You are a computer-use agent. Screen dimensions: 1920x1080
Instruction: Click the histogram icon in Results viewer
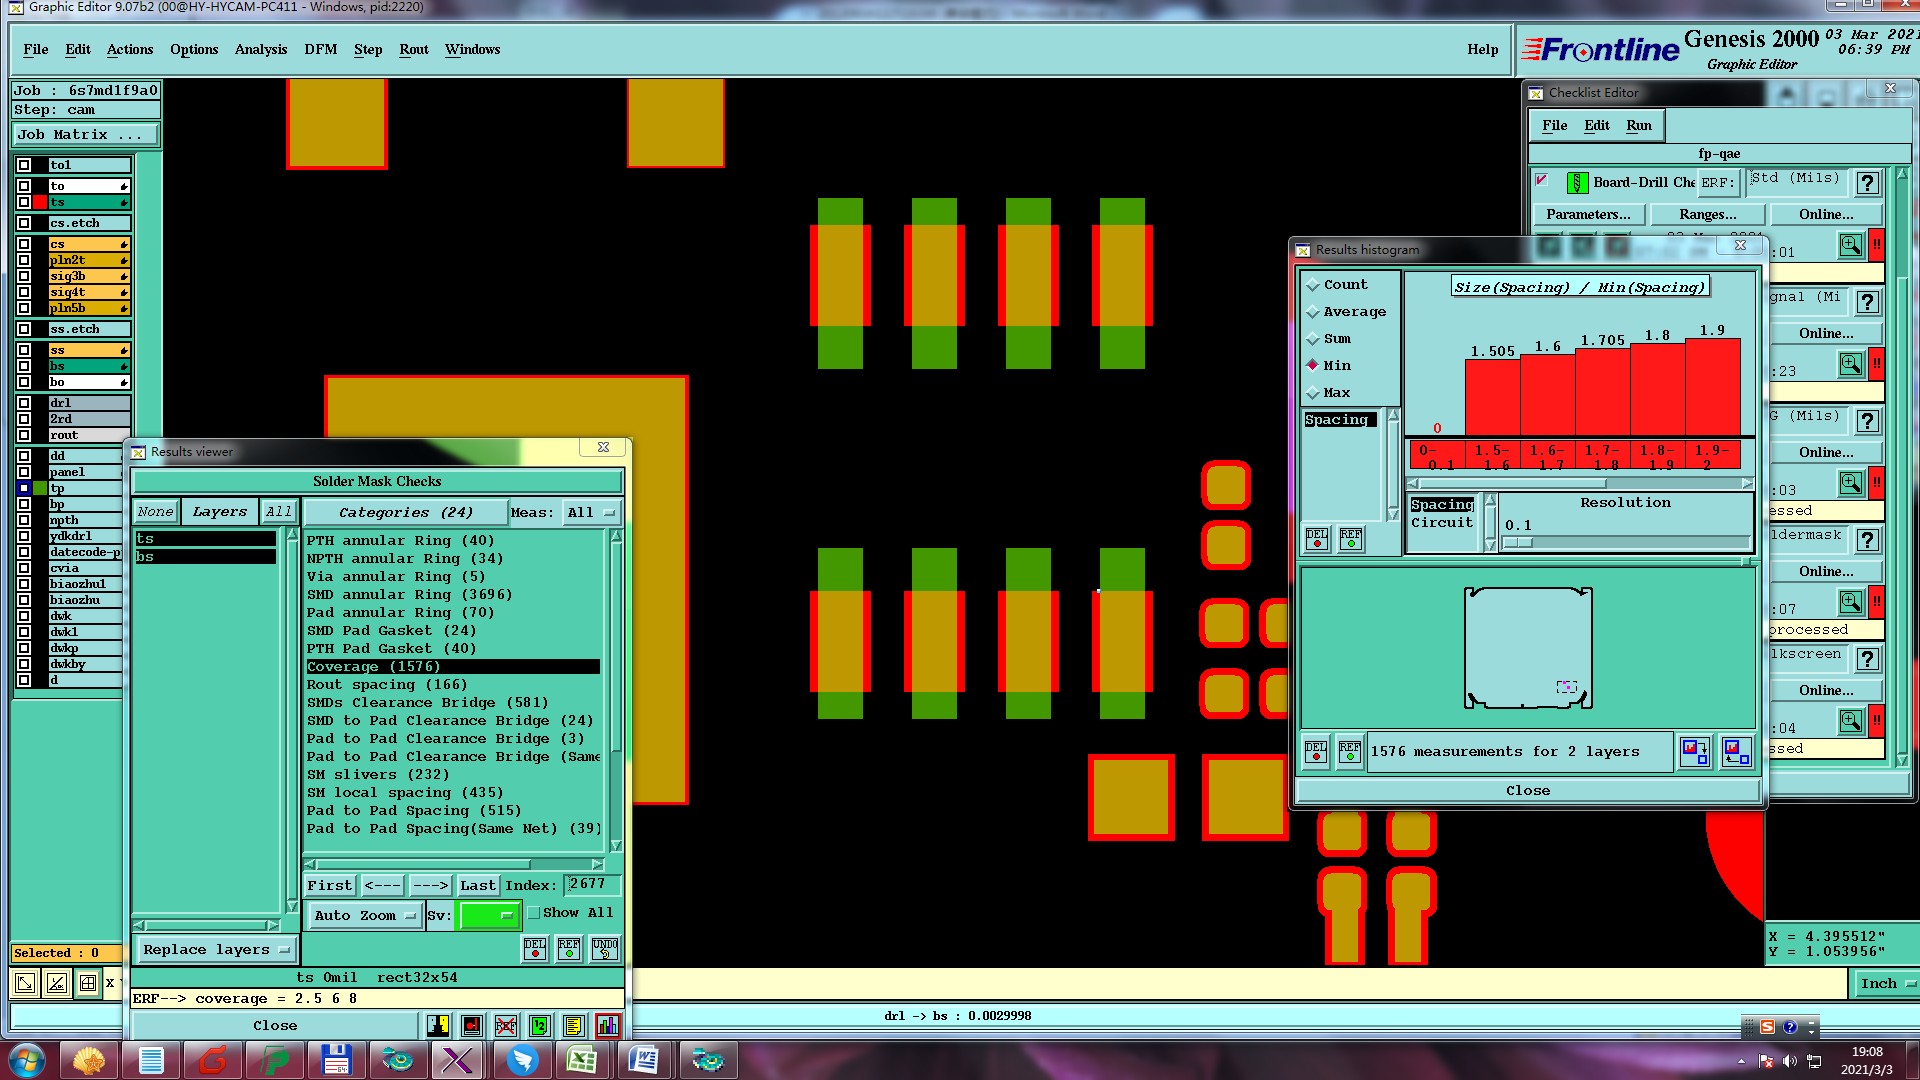607,1026
